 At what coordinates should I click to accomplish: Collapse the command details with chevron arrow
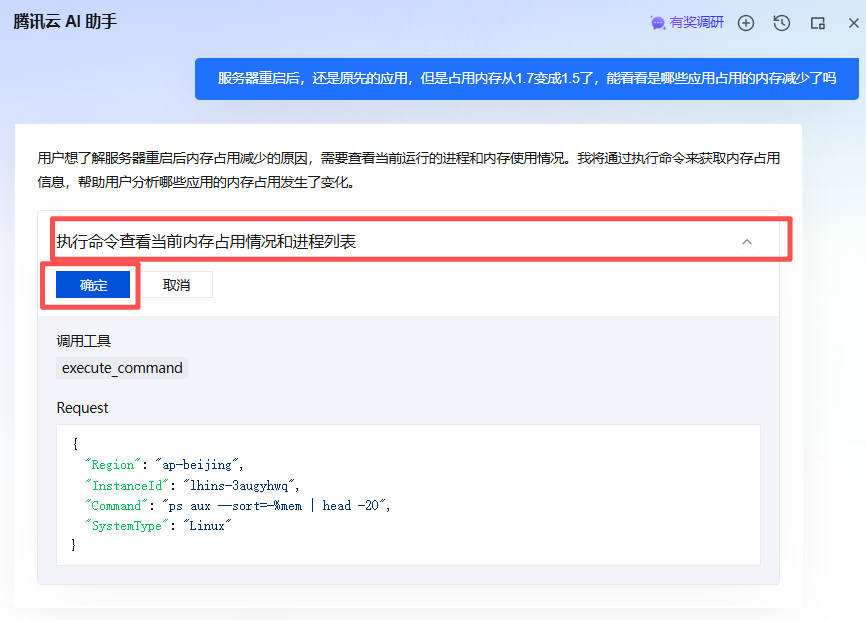click(x=746, y=242)
